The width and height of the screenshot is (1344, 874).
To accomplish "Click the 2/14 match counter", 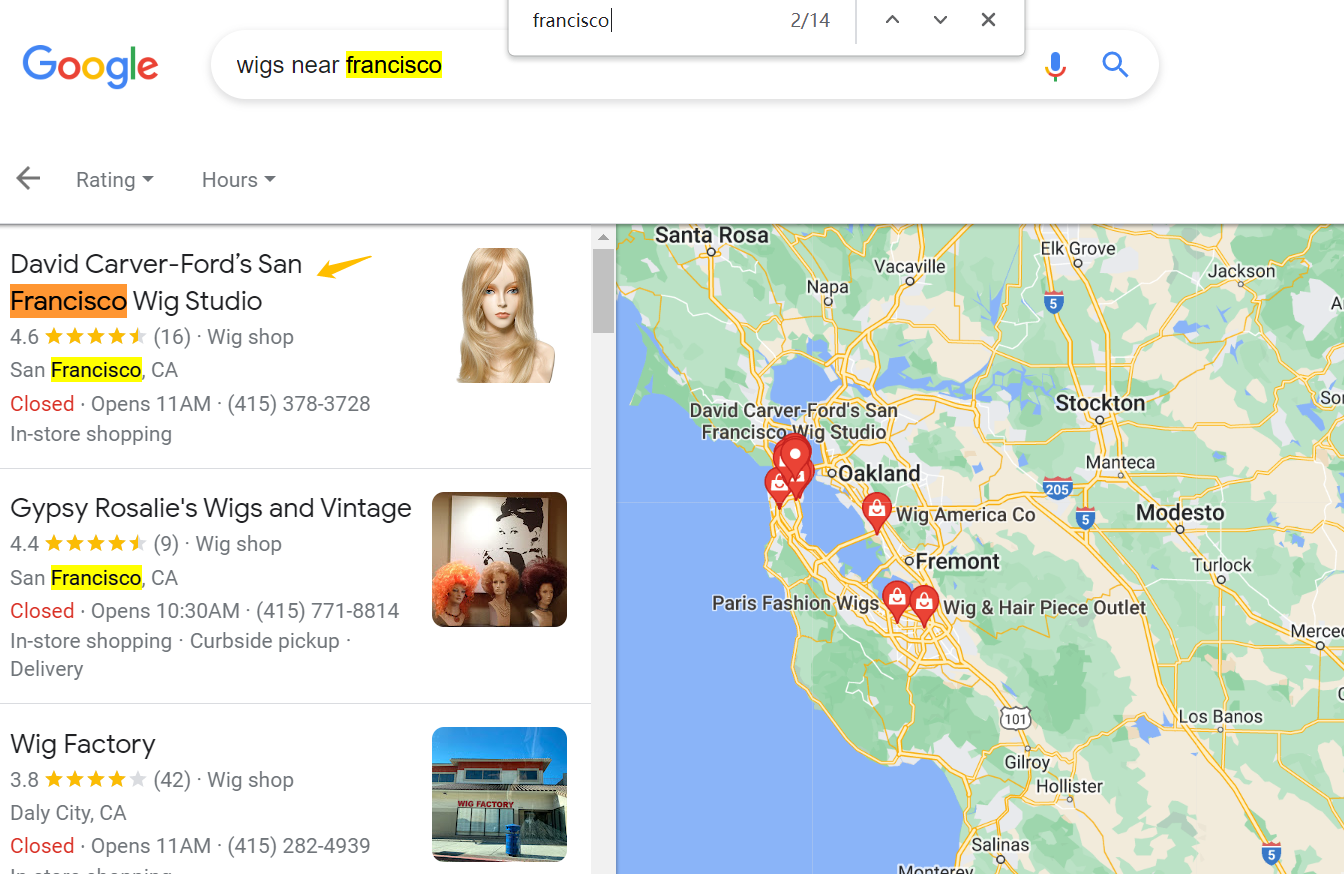I will (810, 20).
